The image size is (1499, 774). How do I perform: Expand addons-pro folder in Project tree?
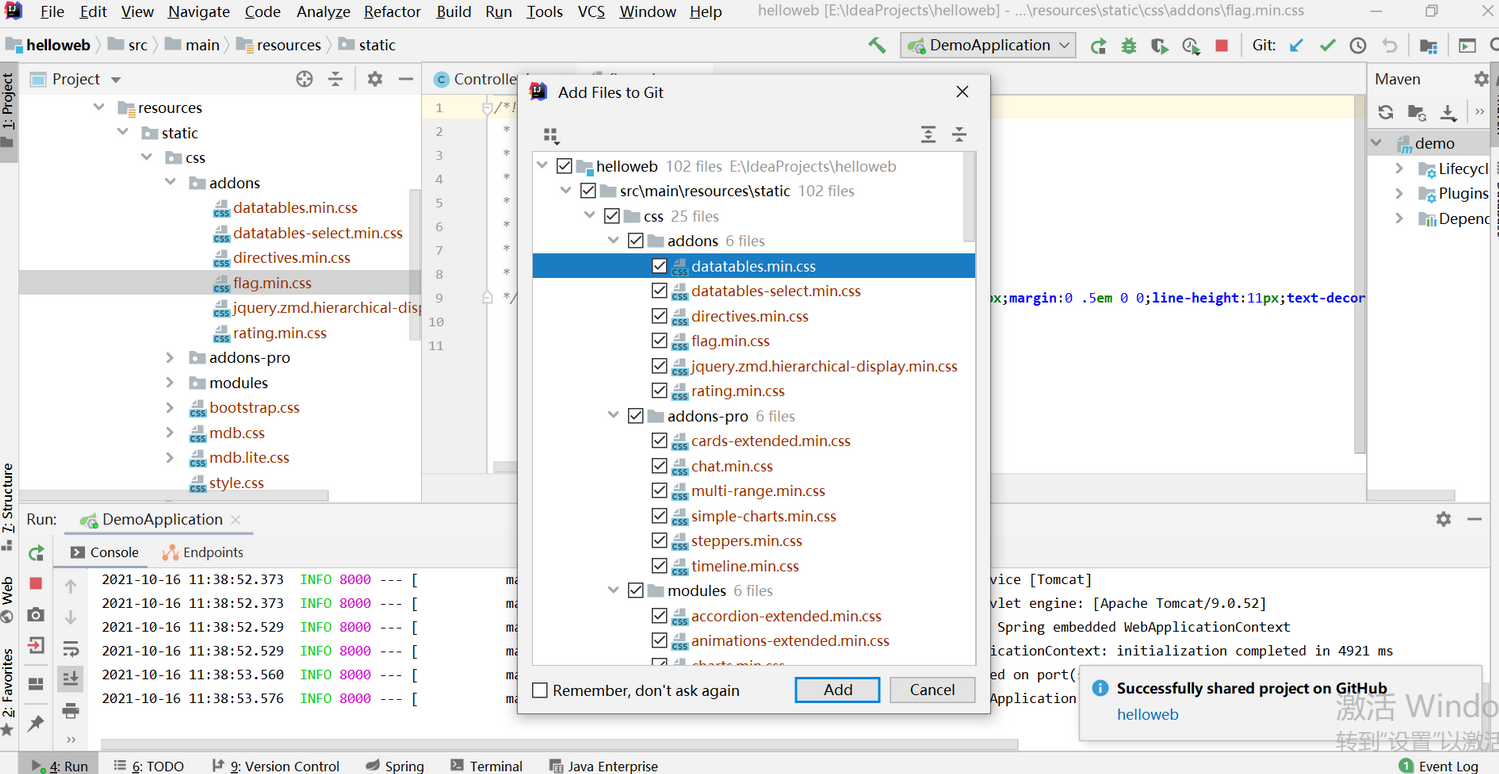(x=171, y=358)
